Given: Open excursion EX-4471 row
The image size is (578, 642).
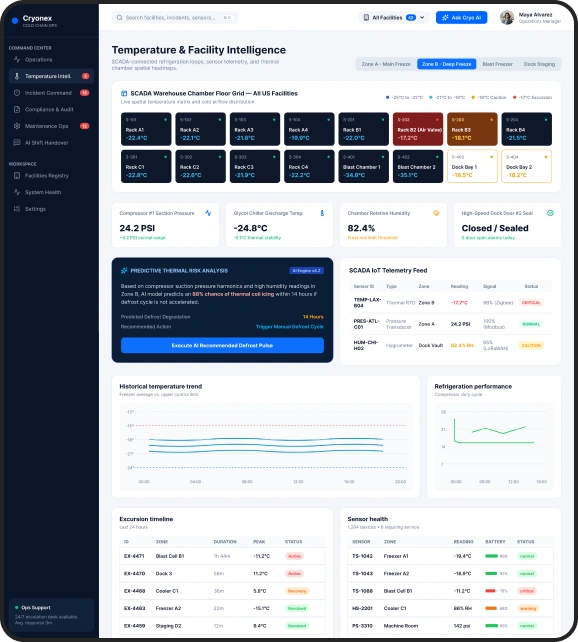Looking at the screenshot, I should 222,556.
